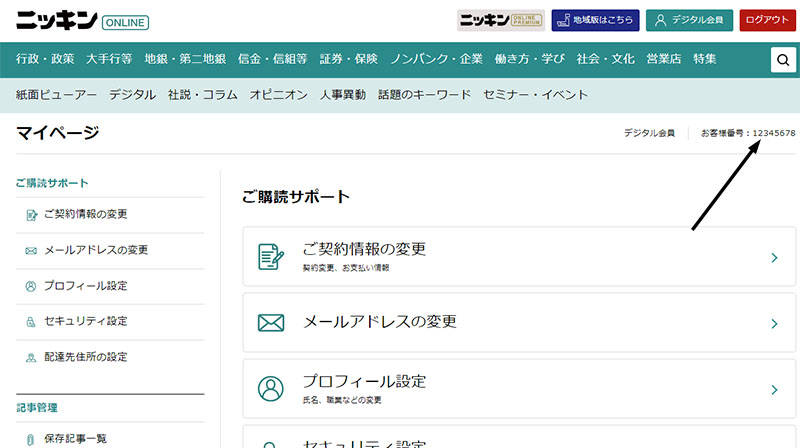Open the 行政・政策 navigation menu

coord(45,59)
